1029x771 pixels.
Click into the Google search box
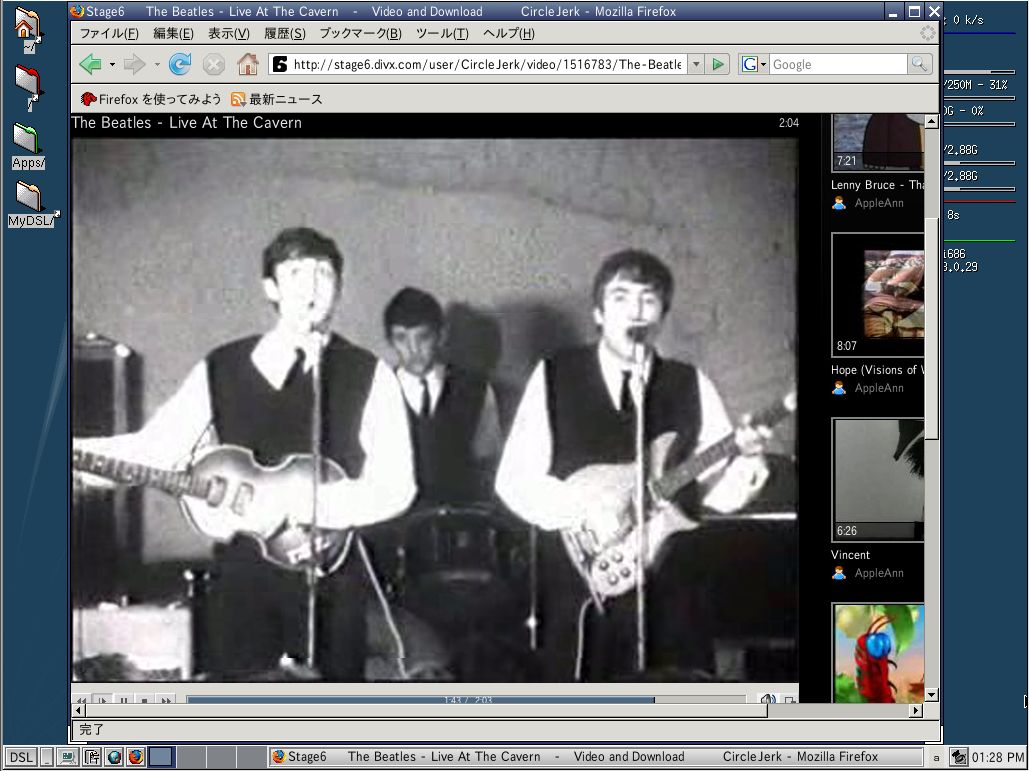point(837,64)
